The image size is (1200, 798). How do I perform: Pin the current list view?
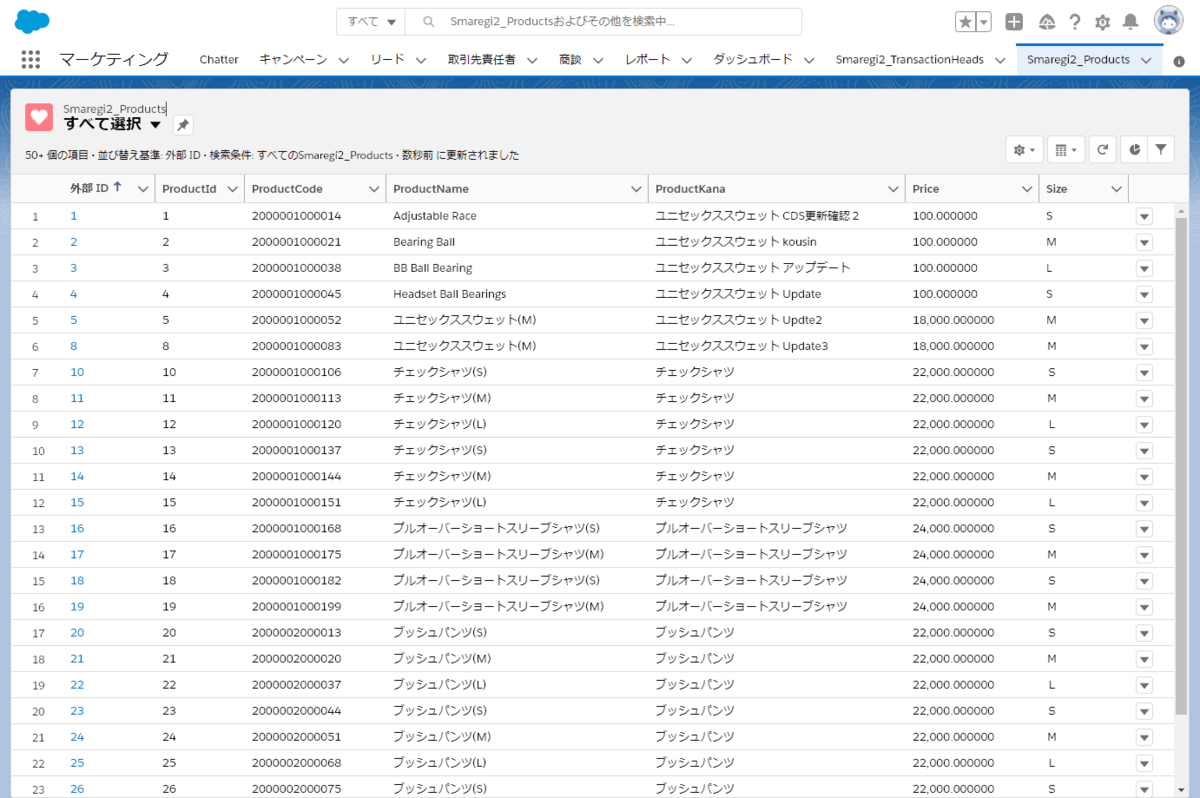(x=183, y=125)
